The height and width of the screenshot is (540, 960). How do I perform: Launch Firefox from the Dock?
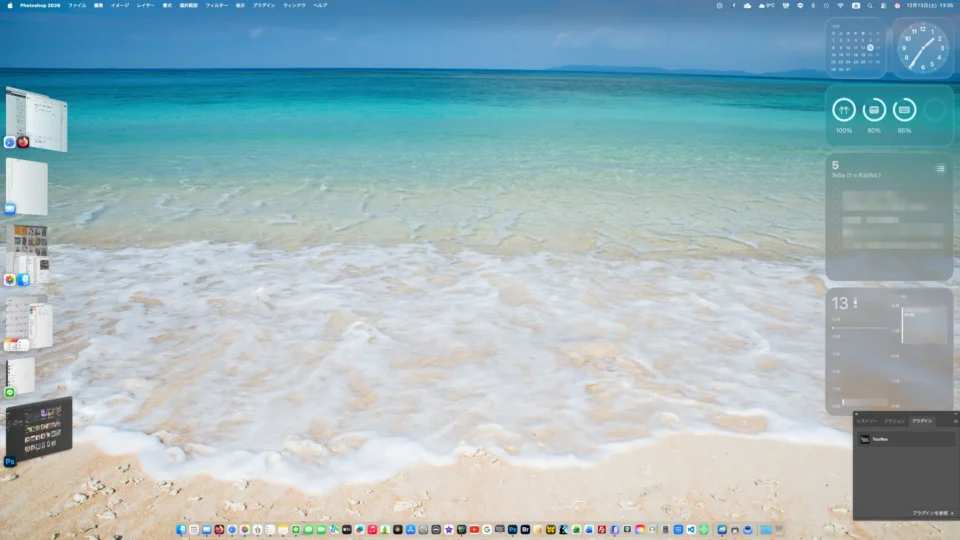coord(219,530)
